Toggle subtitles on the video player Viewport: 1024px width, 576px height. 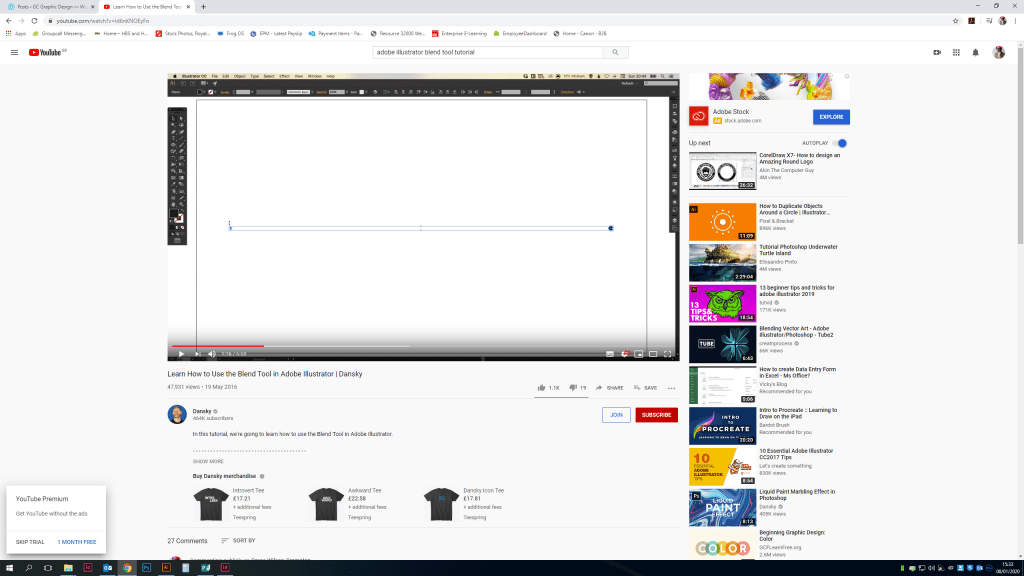(609, 353)
